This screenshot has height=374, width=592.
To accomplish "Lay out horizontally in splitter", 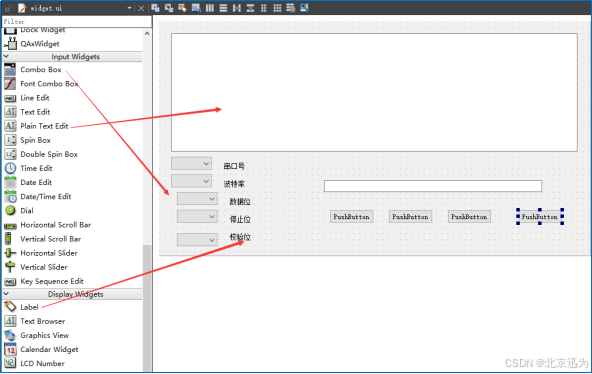I will 237,8.
